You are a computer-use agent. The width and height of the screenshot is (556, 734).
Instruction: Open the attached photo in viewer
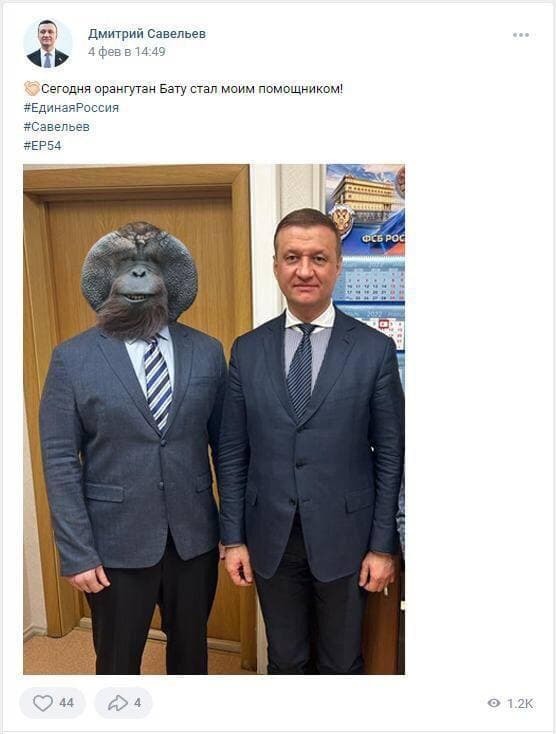pos(214,419)
